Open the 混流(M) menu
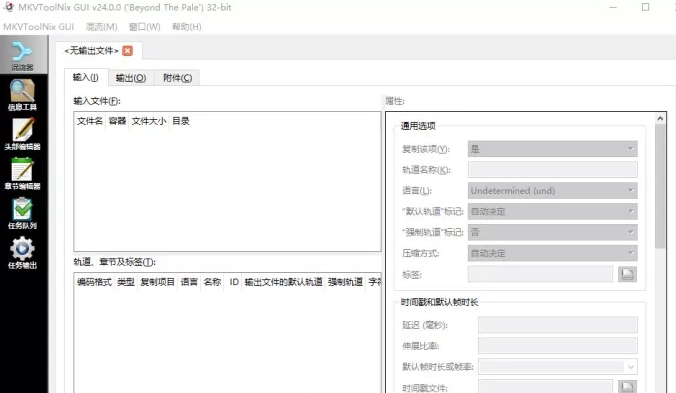The height and width of the screenshot is (393, 676). click(x=101, y=27)
